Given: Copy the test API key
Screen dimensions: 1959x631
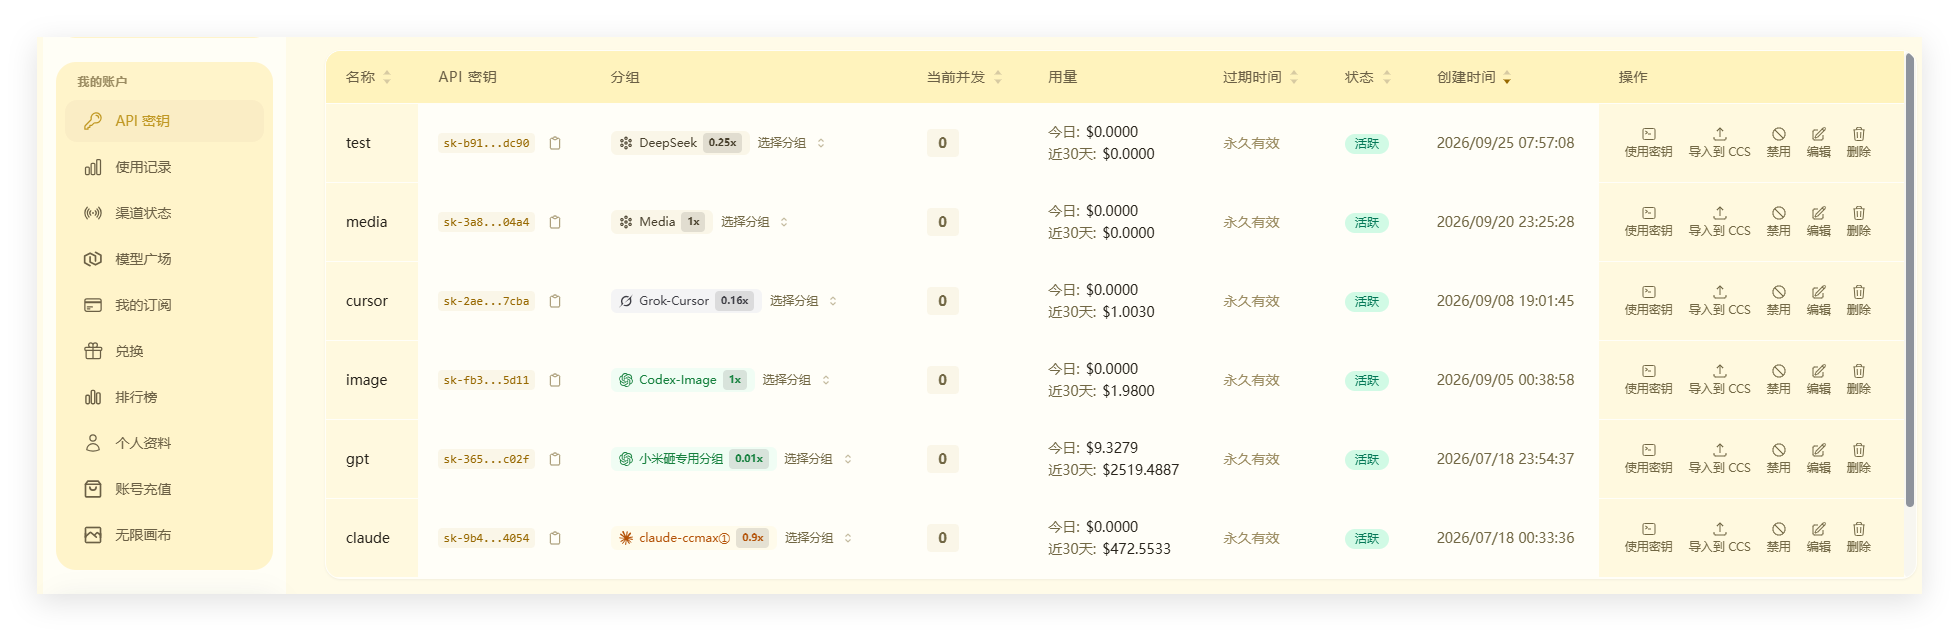Looking at the screenshot, I should (x=555, y=143).
